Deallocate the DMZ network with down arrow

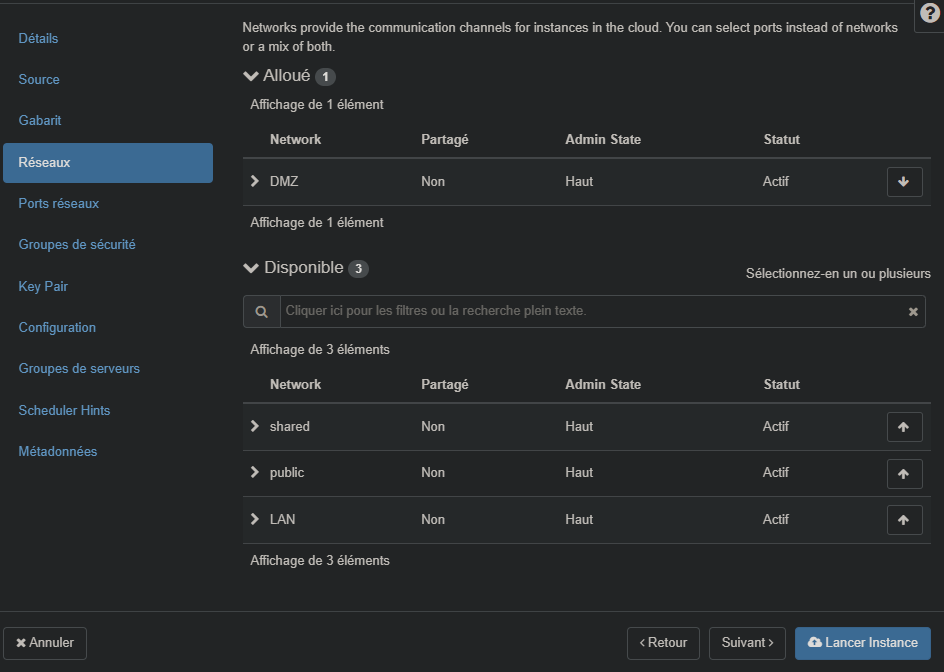click(x=904, y=182)
